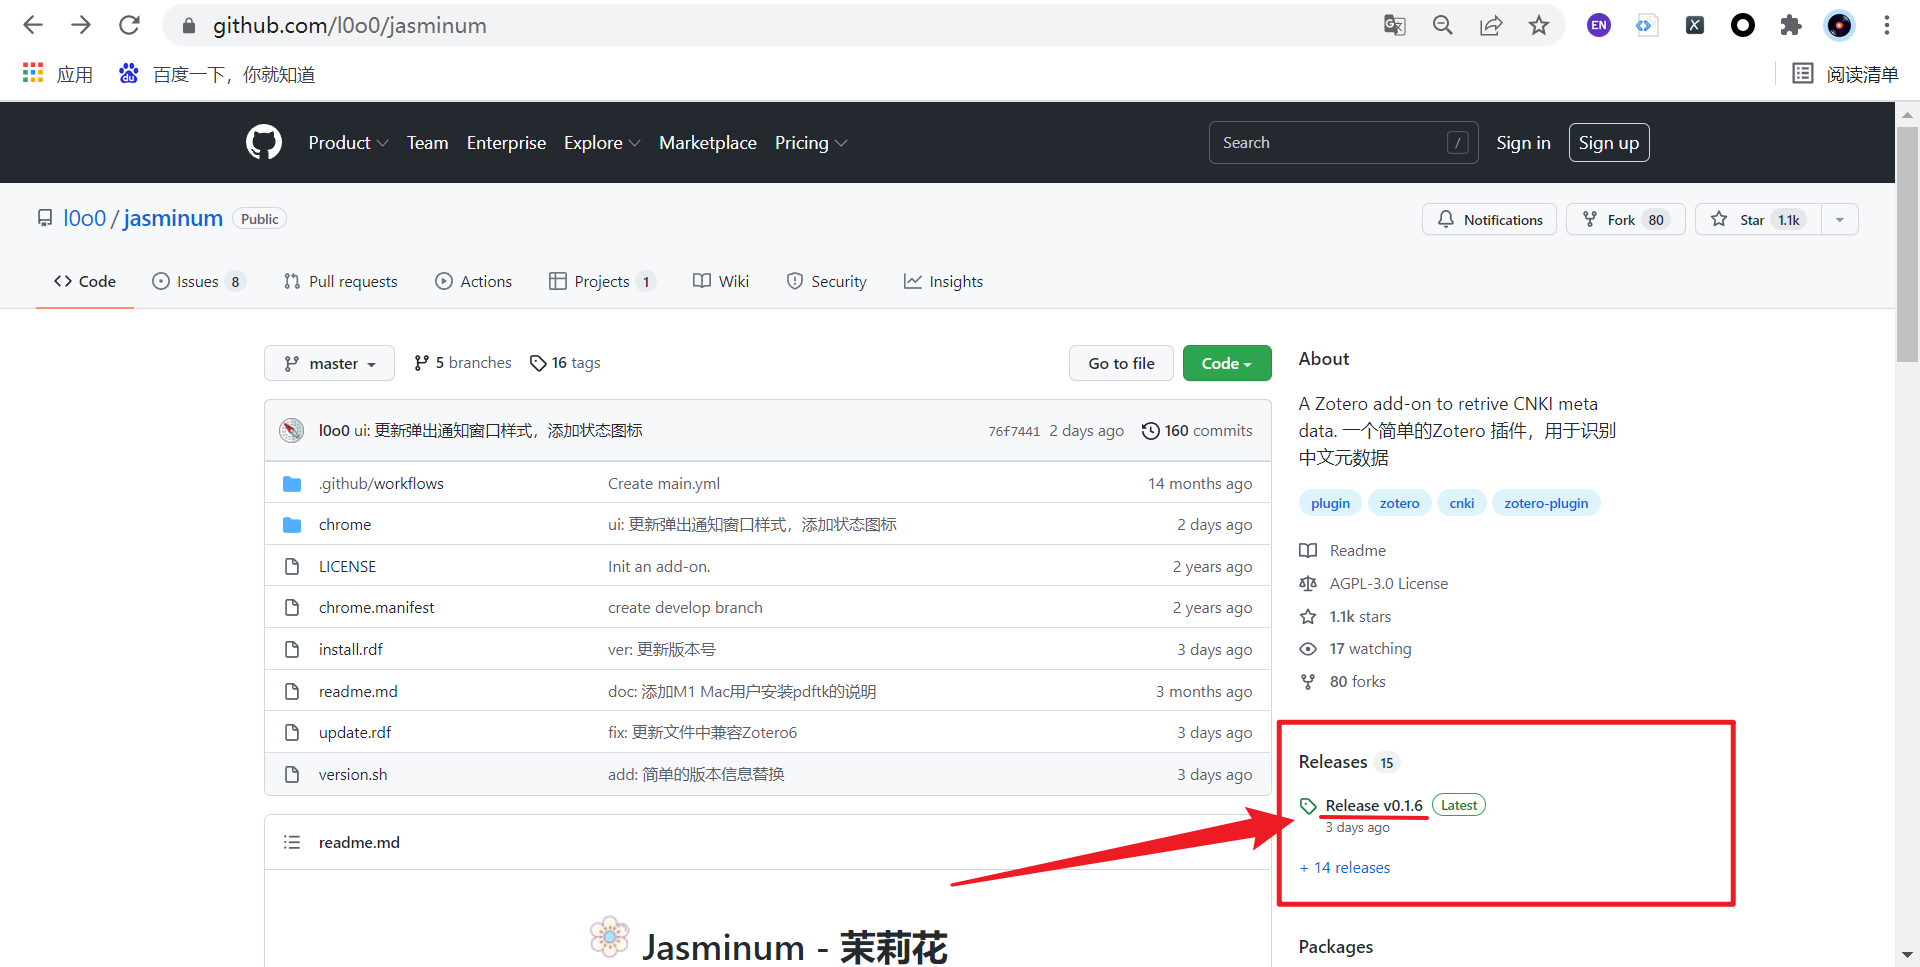Click the browser address bar URL
The image size is (1920, 967).
(350, 25)
